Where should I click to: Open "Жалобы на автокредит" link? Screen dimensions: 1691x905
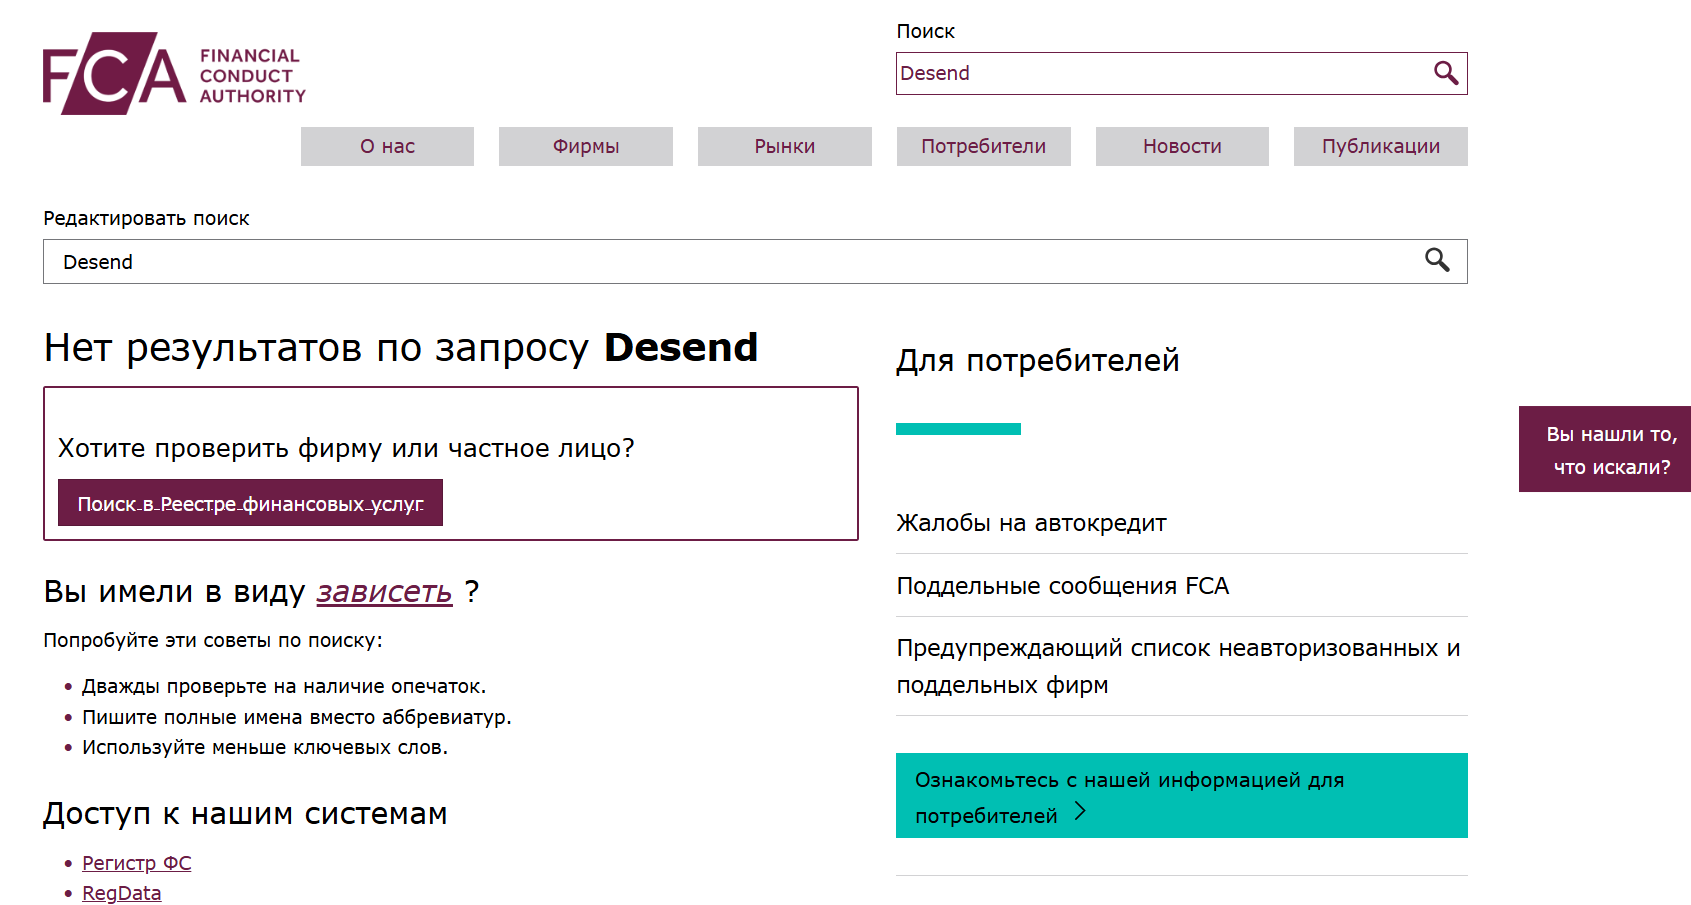pos(1031,523)
